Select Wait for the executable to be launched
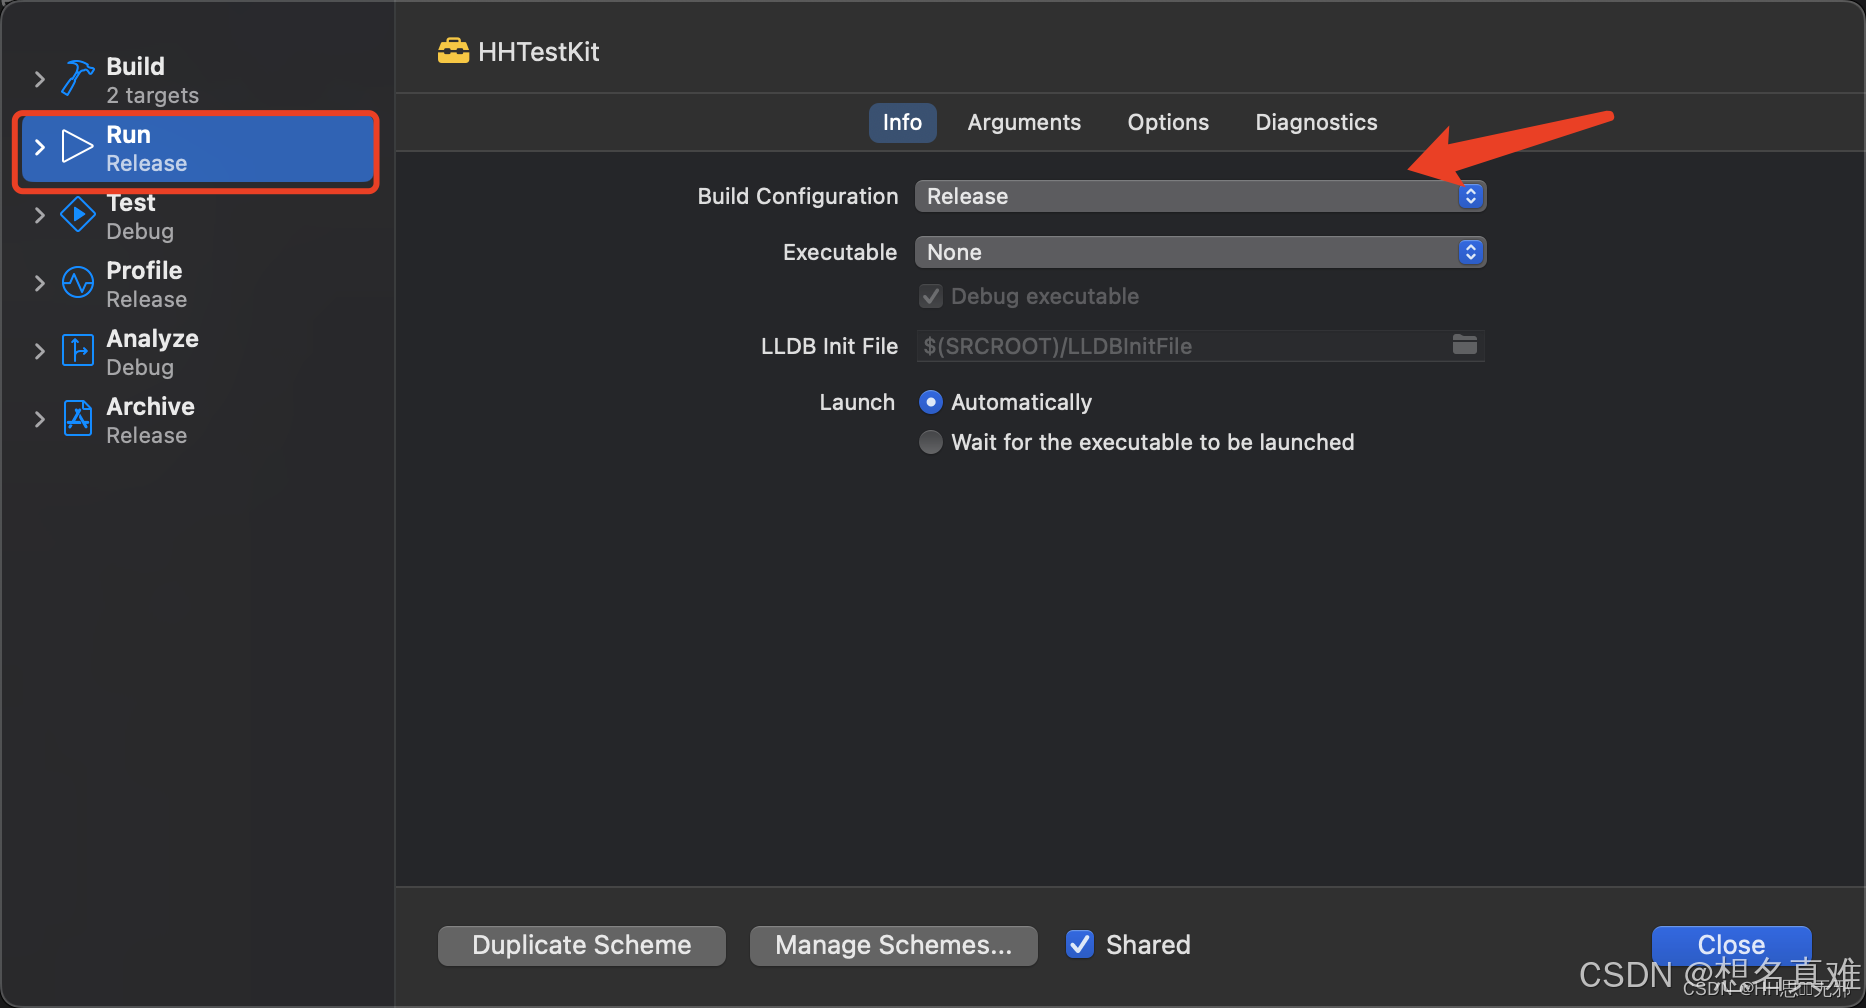This screenshot has width=1866, height=1008. coord(930,441)
